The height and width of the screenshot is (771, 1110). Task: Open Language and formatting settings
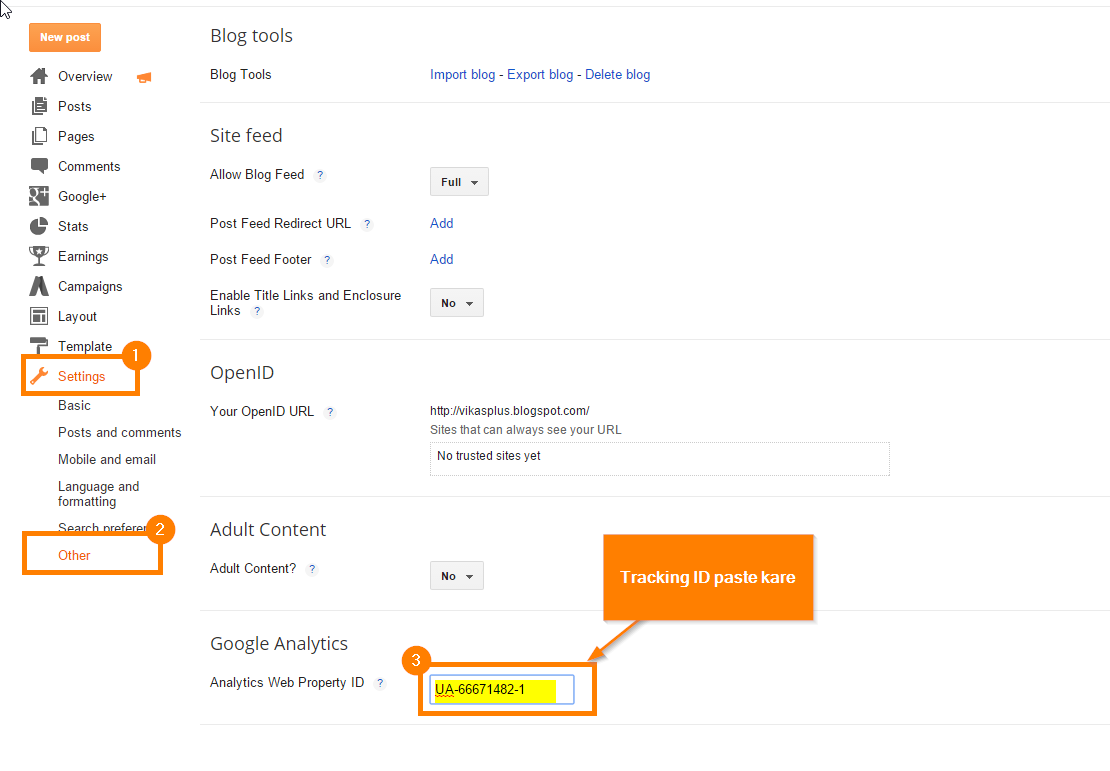point(98,494)
